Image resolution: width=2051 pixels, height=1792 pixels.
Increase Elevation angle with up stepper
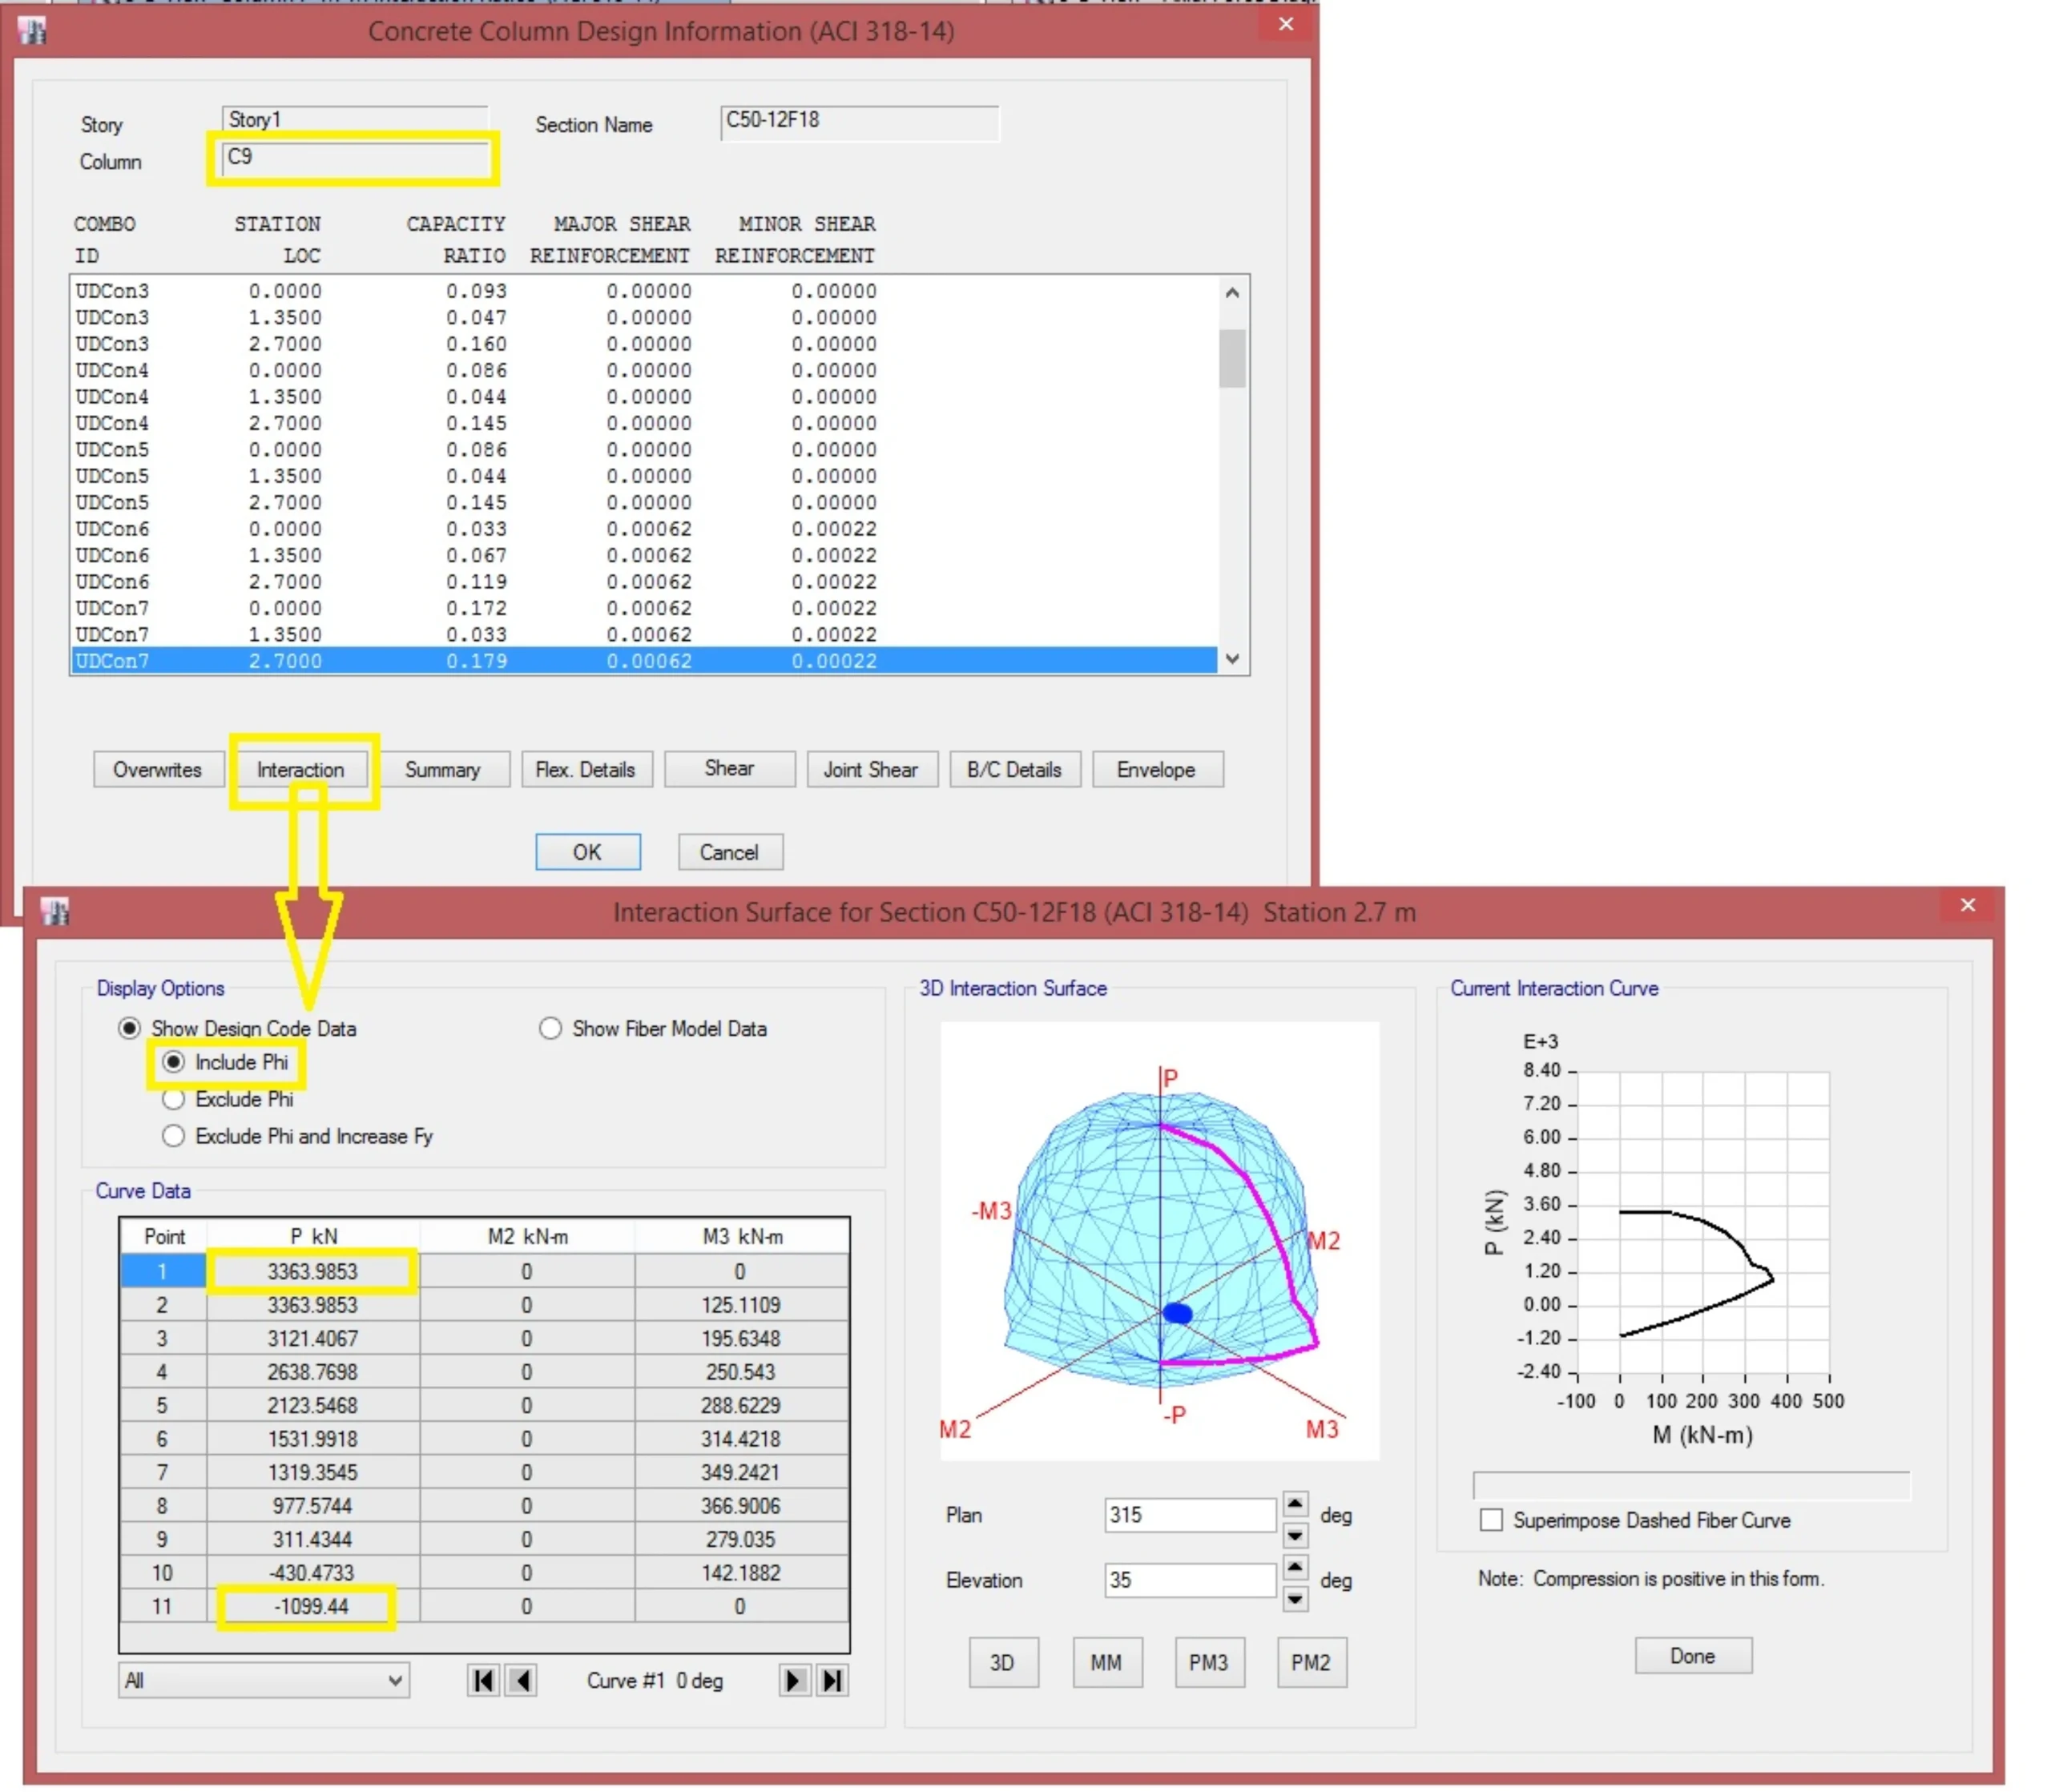(x=1295, y=1567)
